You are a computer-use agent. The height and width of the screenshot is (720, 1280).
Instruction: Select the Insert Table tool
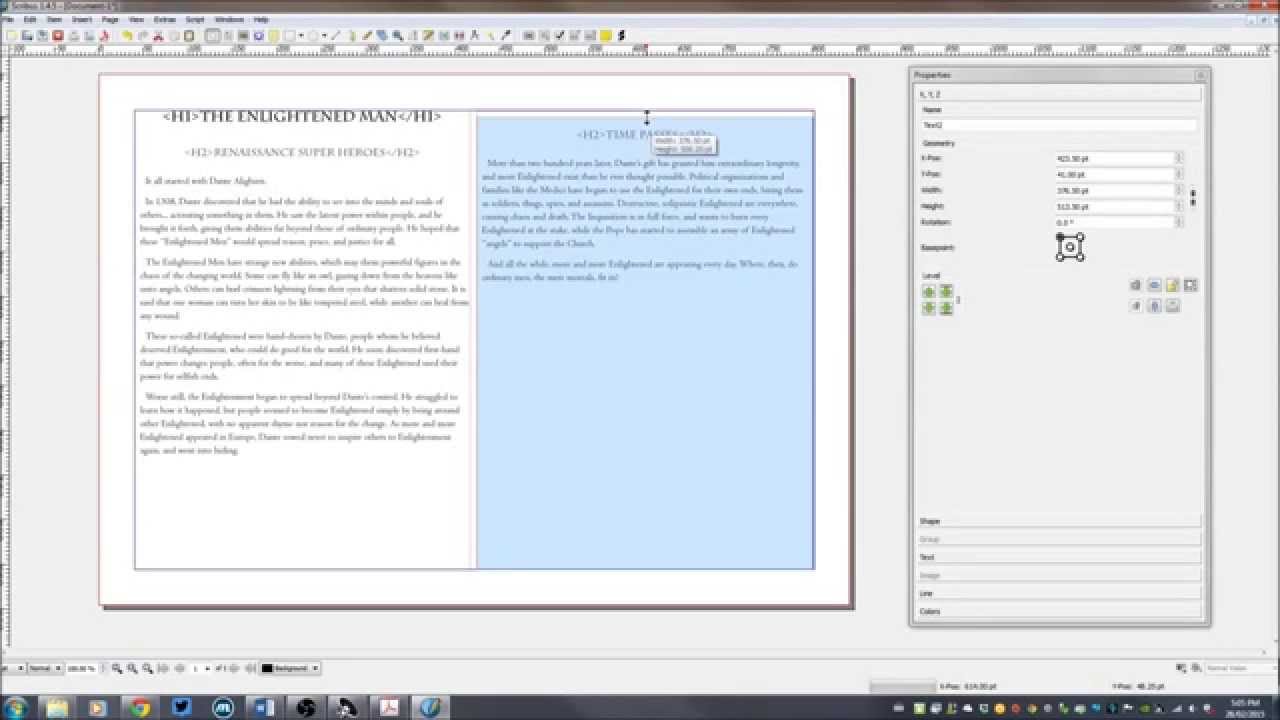point(273,35)
